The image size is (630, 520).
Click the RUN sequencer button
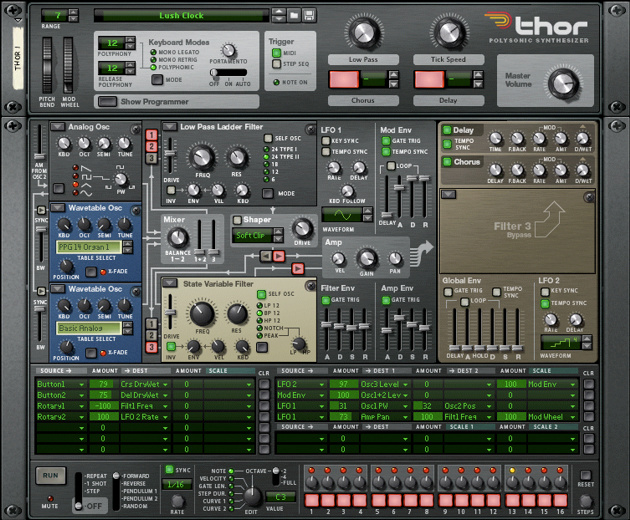pos(50,476)
